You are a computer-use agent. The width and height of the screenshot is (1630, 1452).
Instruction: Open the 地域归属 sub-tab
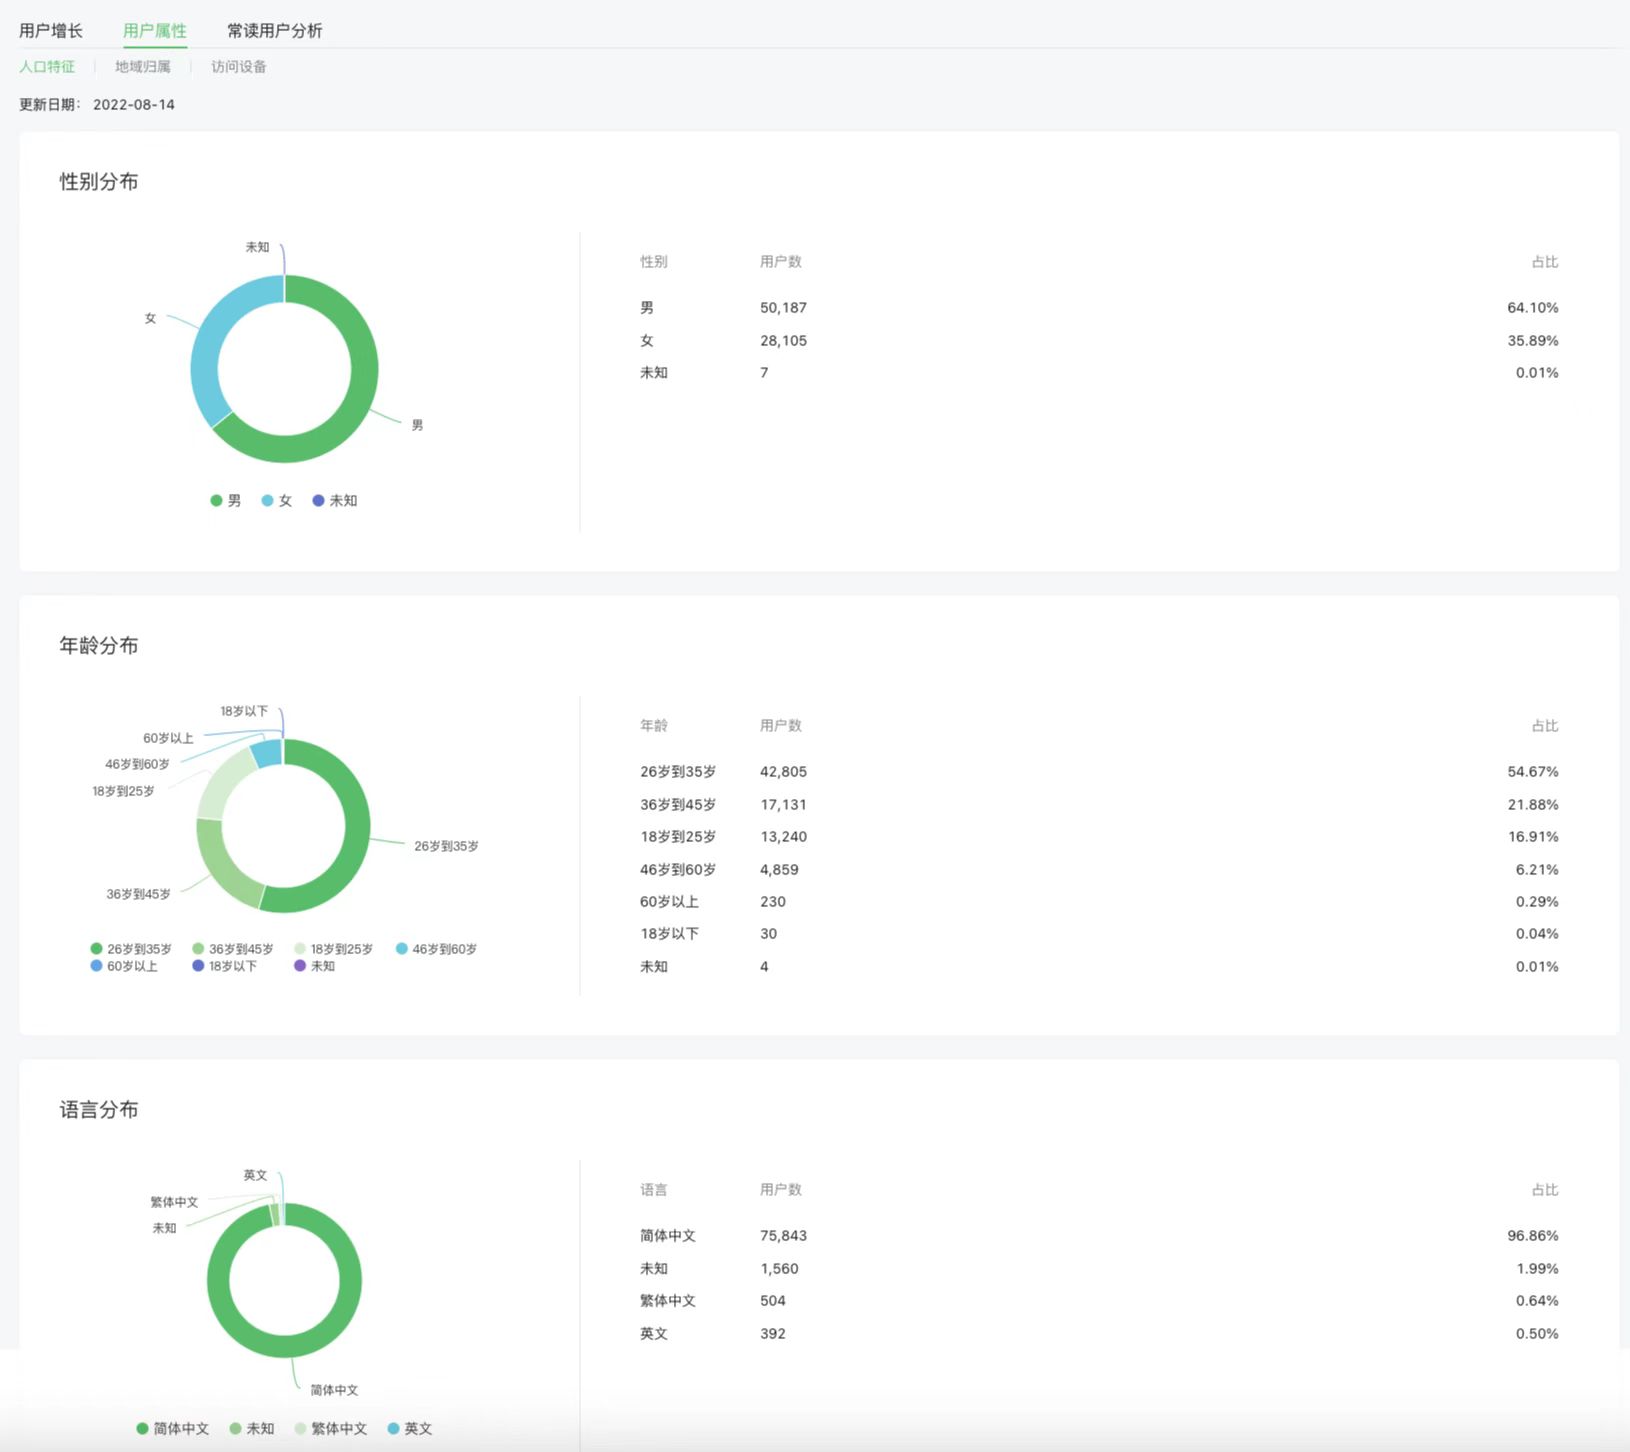click(x=142, y=67)
